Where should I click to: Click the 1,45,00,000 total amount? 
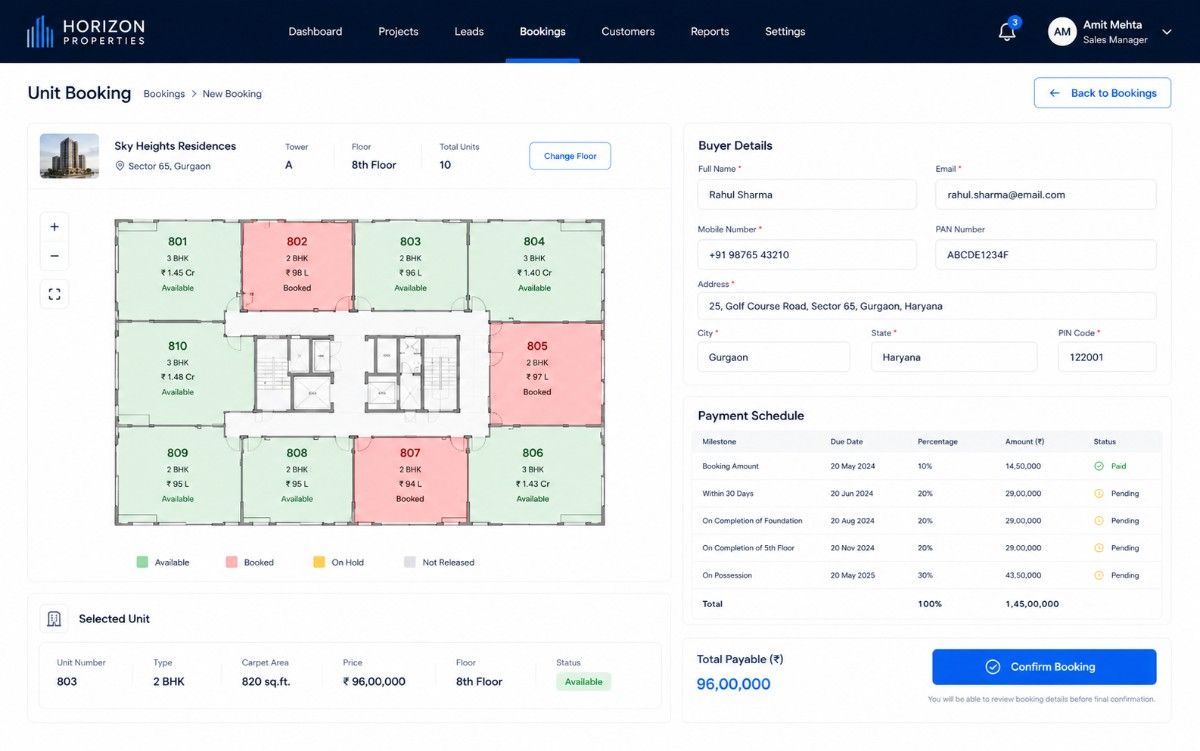pos(1032,604)
